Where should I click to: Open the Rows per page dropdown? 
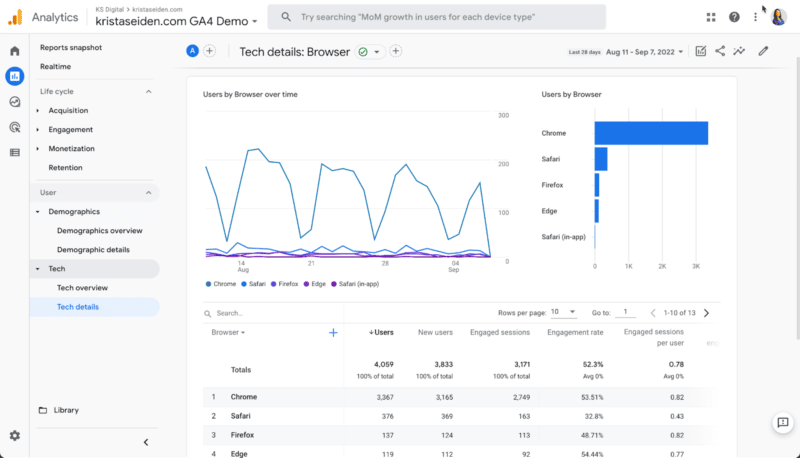click(564, 313)
